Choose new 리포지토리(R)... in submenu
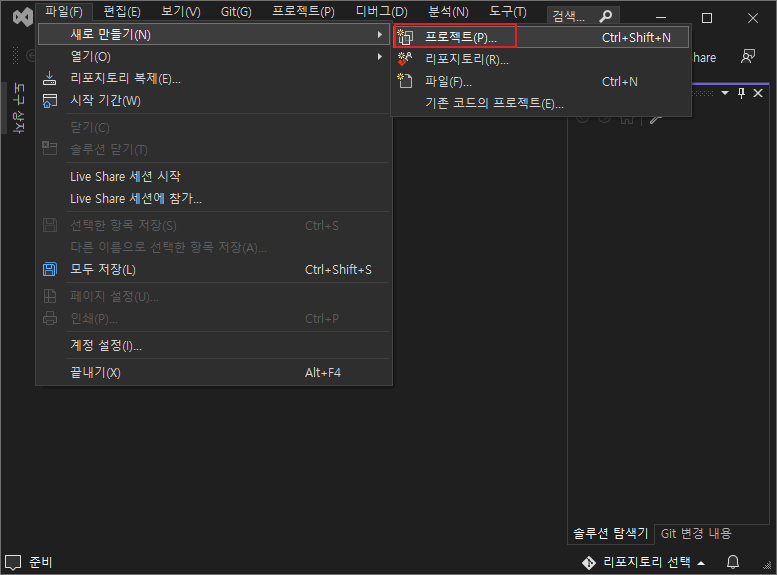Image resolution: width=777 pixels, height=575 pixels. (541, 59)
